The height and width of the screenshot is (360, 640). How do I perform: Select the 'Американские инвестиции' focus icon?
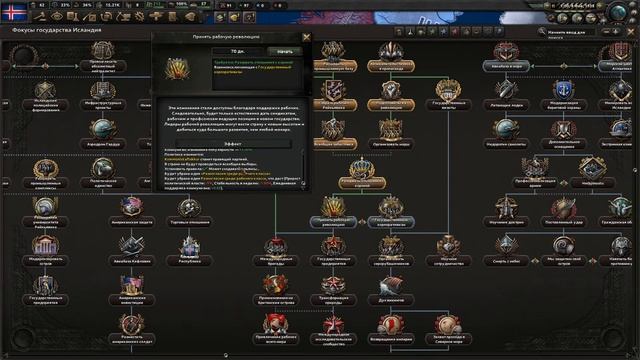(x=131, y=284)
